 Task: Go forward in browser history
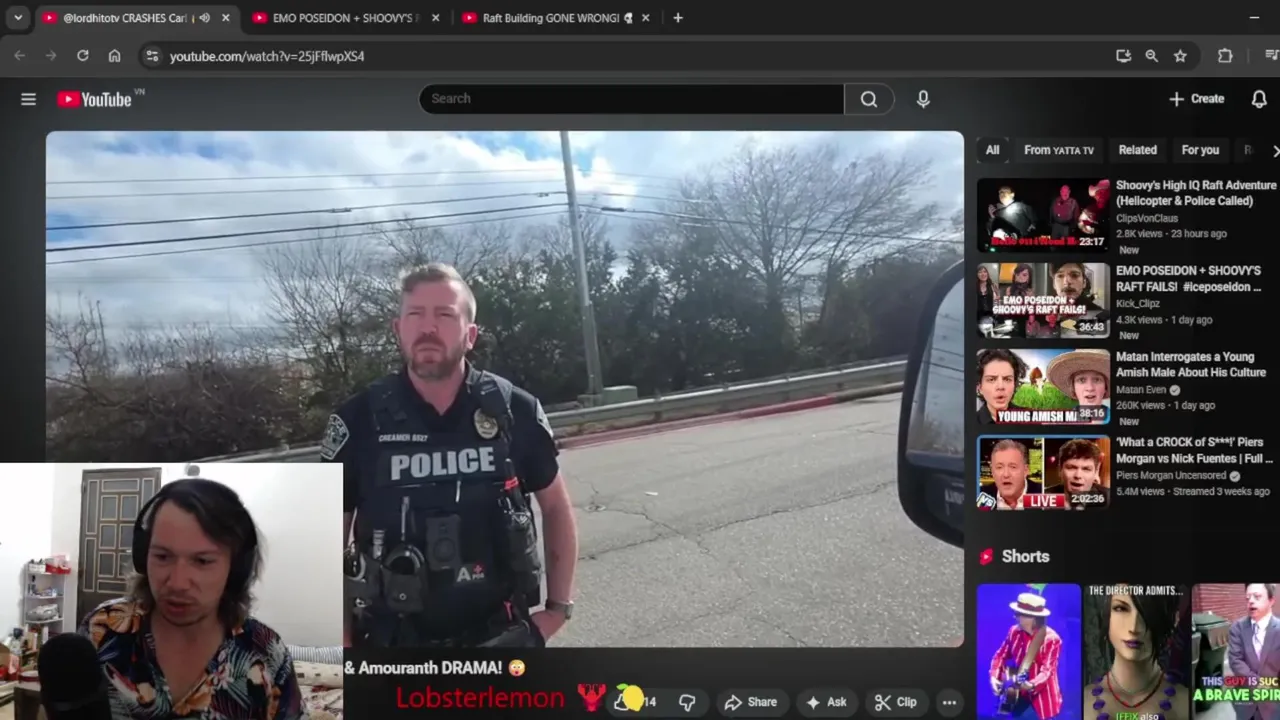coord(51,56)
